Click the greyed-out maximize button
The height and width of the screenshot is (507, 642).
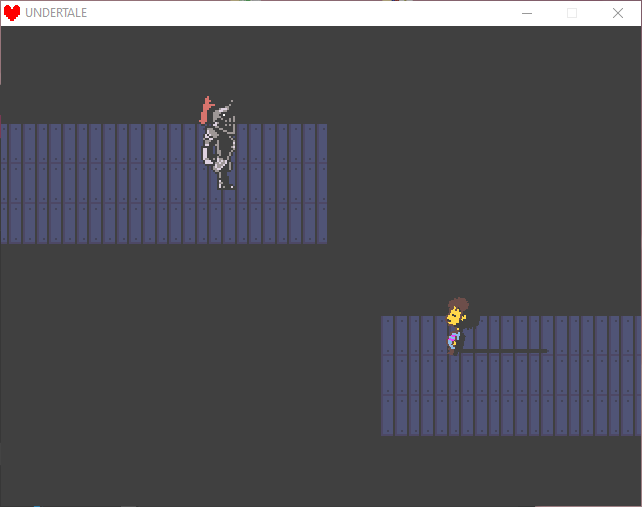[572, 13]
